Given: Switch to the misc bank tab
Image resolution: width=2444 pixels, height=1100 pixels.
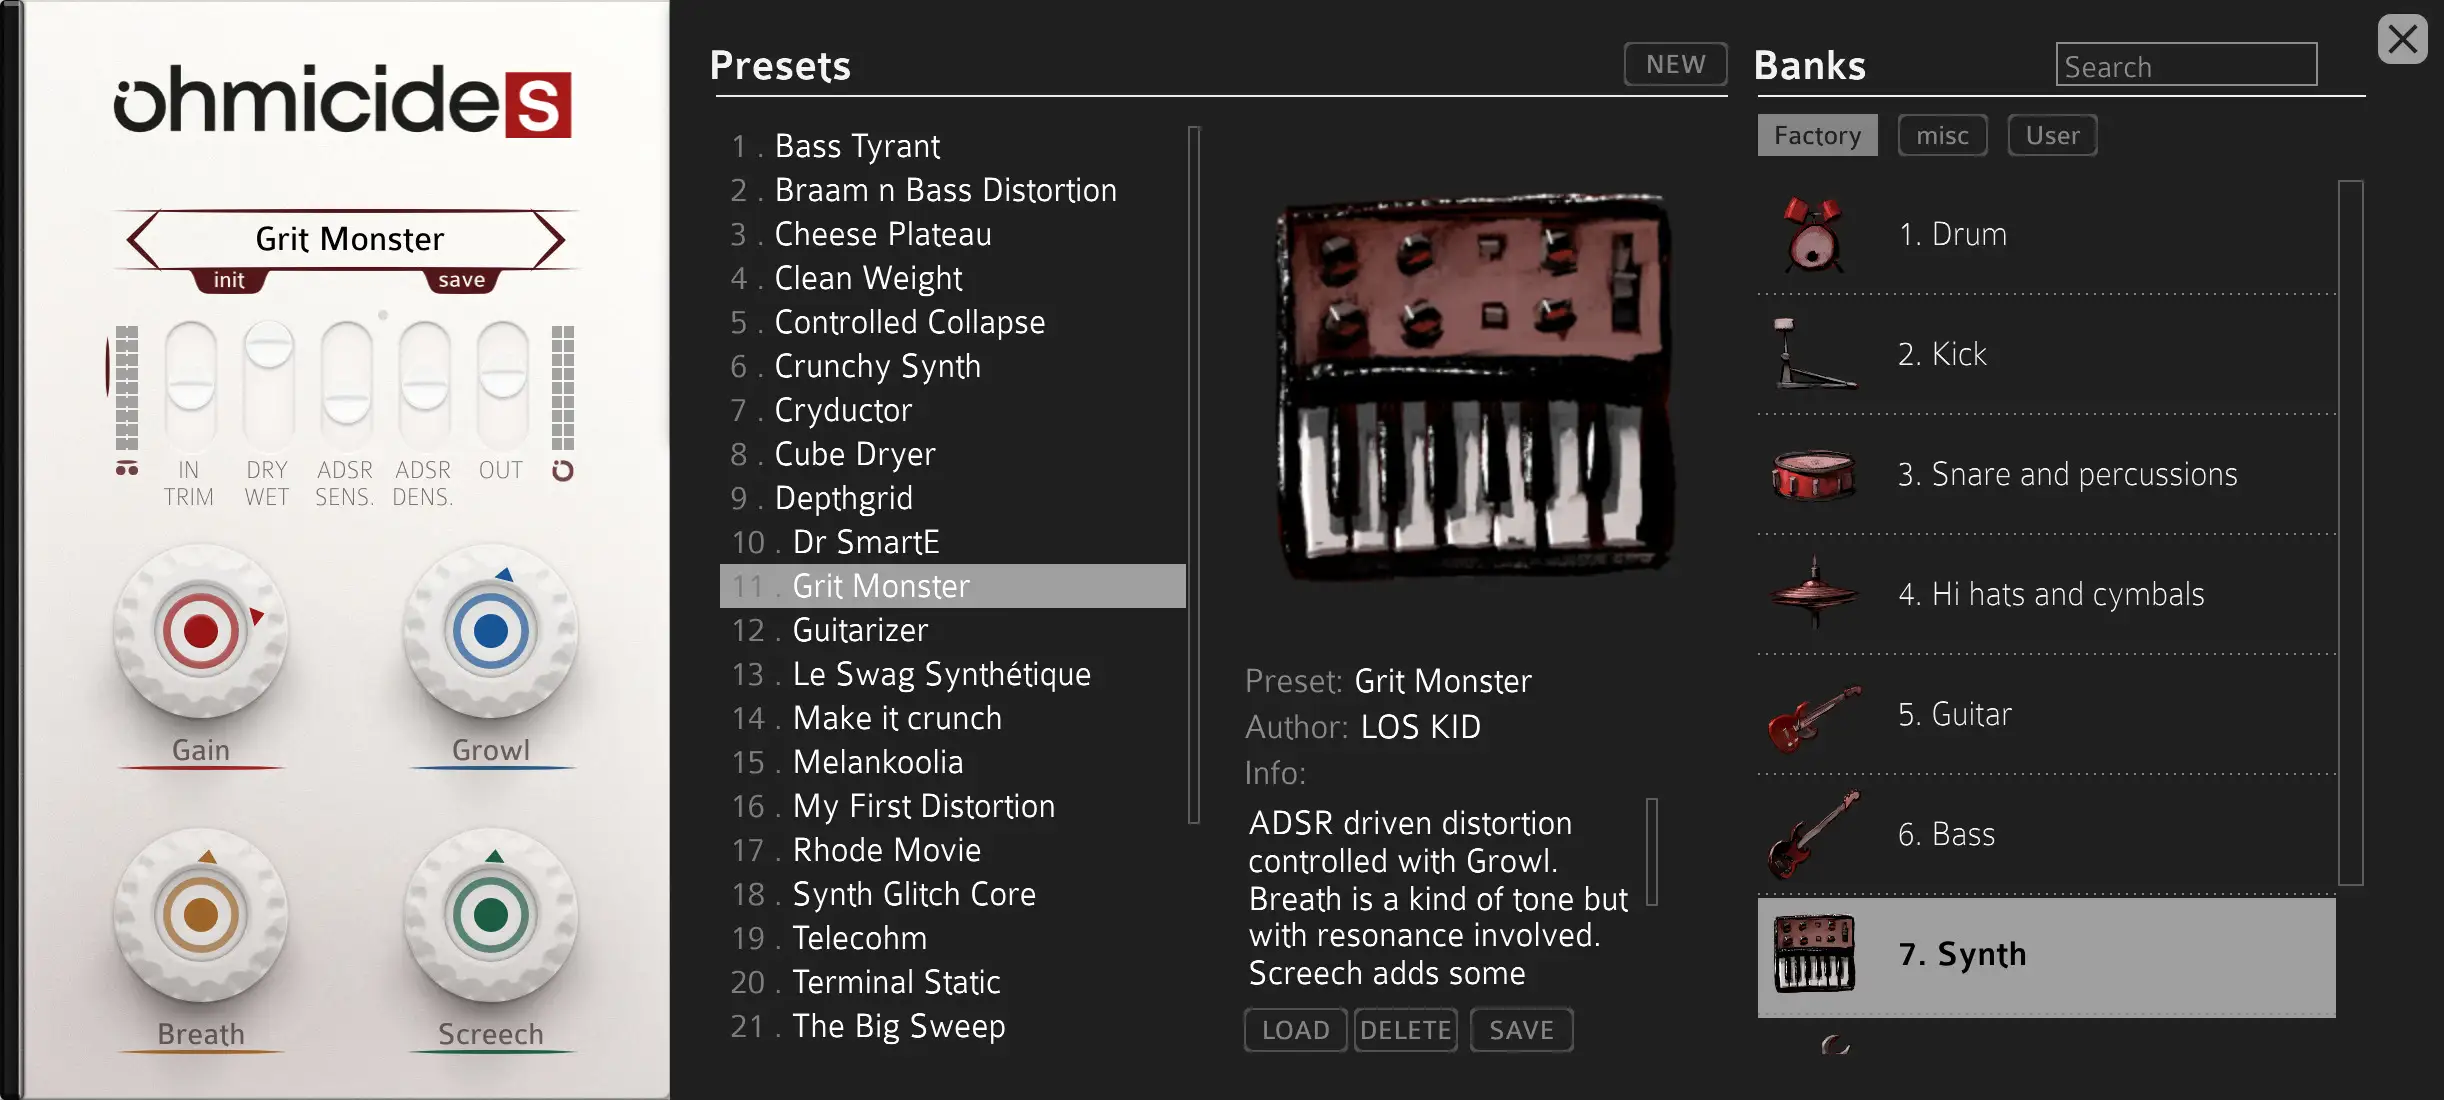Looking at the screenshot, I should 1942,135.
